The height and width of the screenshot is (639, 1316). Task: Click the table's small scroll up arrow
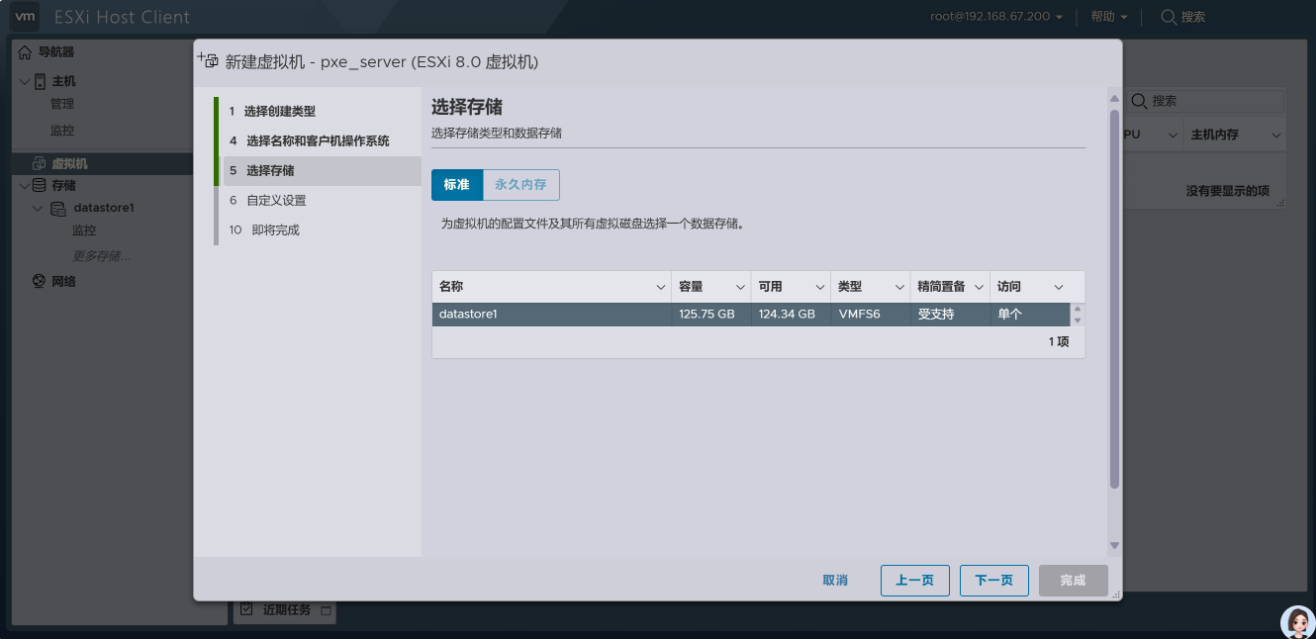pos(1078,309)
